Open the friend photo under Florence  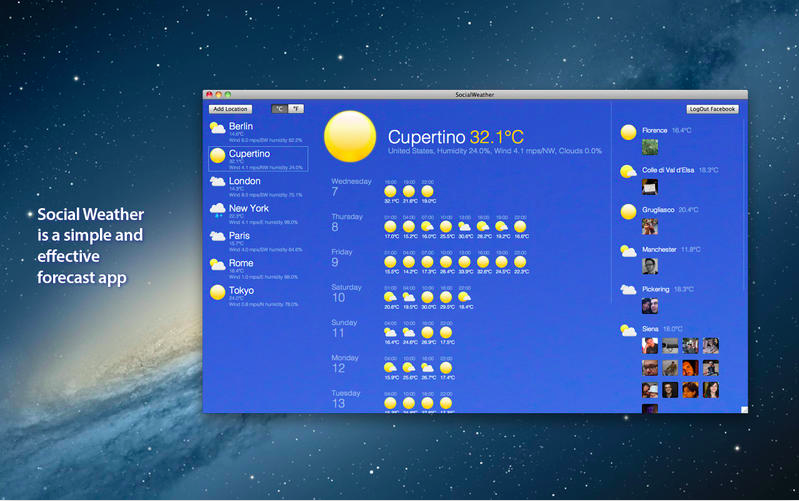click(x=650, y=147)
